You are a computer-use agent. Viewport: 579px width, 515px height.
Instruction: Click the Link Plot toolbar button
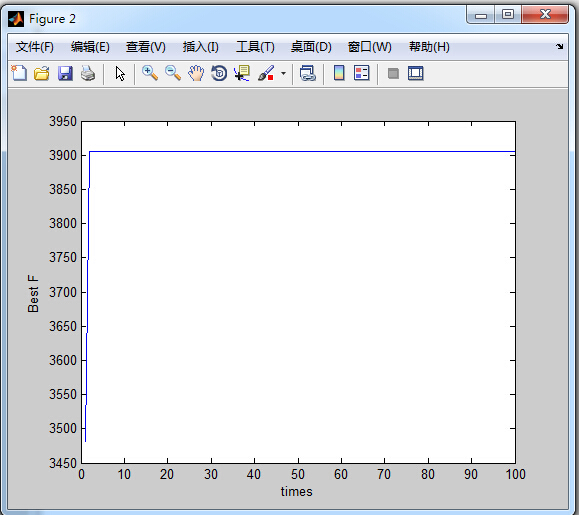pyautogui.click(x=308, y=73)
